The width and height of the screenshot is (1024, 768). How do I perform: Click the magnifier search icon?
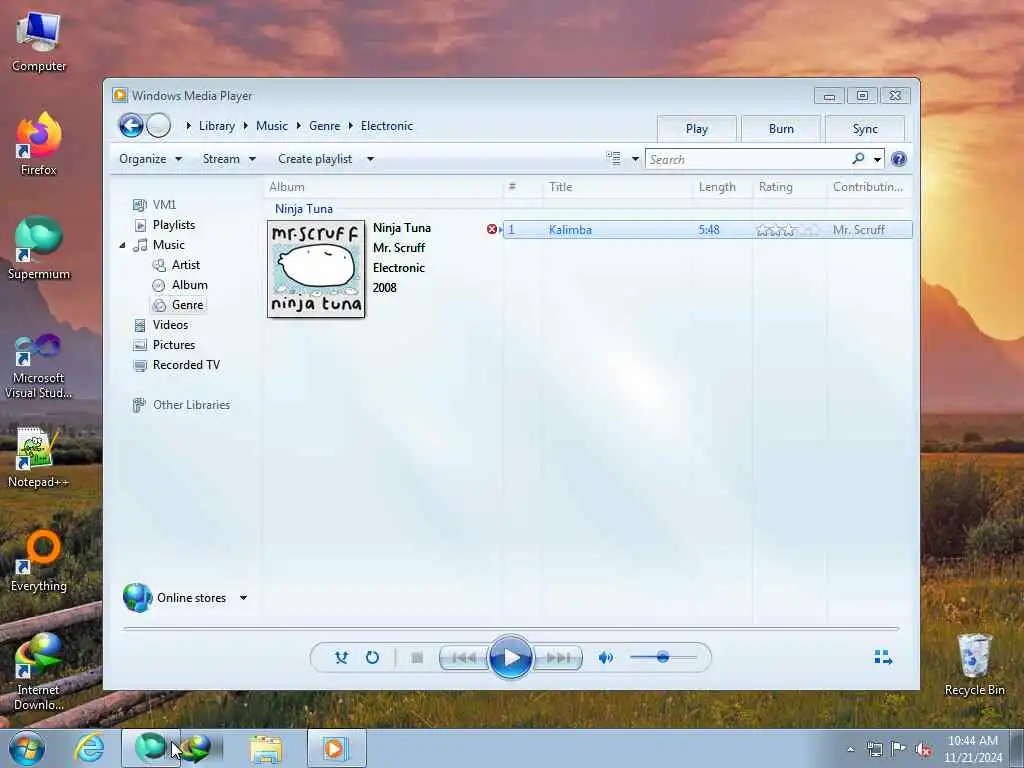point(858,159)
